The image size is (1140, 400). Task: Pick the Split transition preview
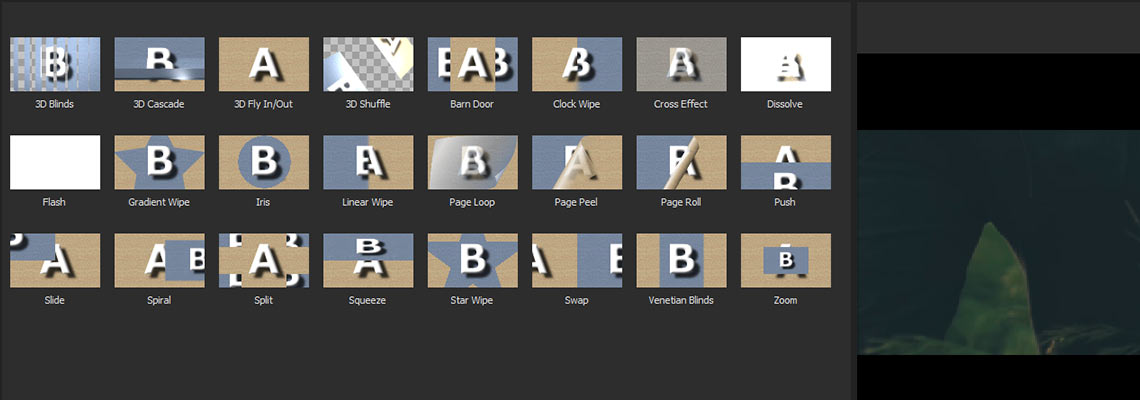(264, 260)
